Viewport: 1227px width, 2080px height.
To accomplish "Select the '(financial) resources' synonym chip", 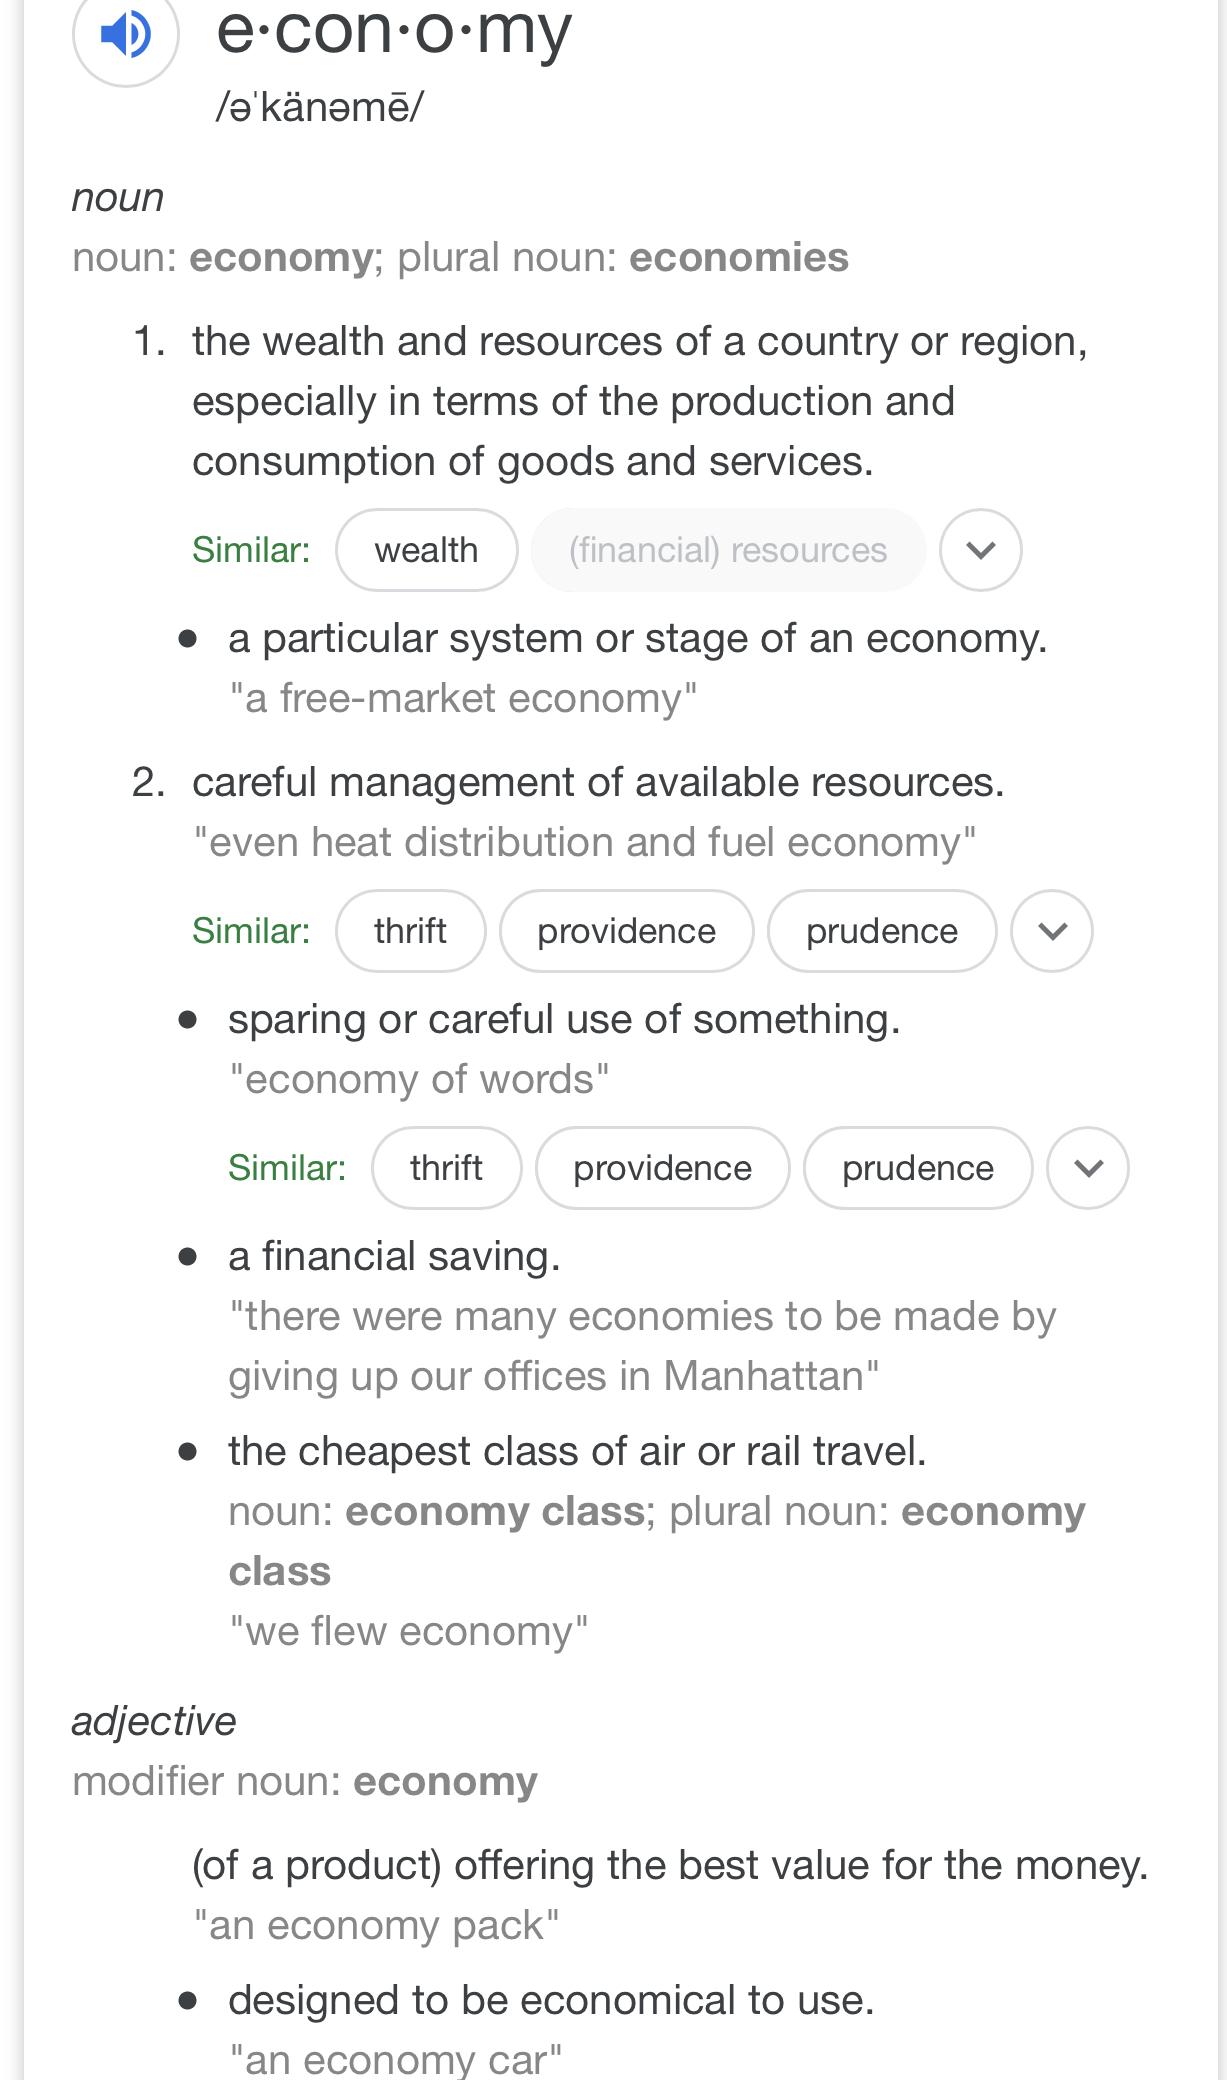I will 728,550.
